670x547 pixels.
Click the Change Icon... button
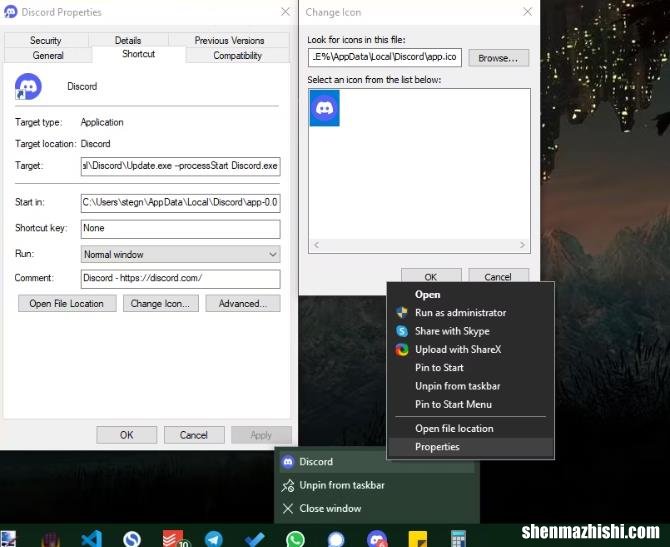point(161,303)
